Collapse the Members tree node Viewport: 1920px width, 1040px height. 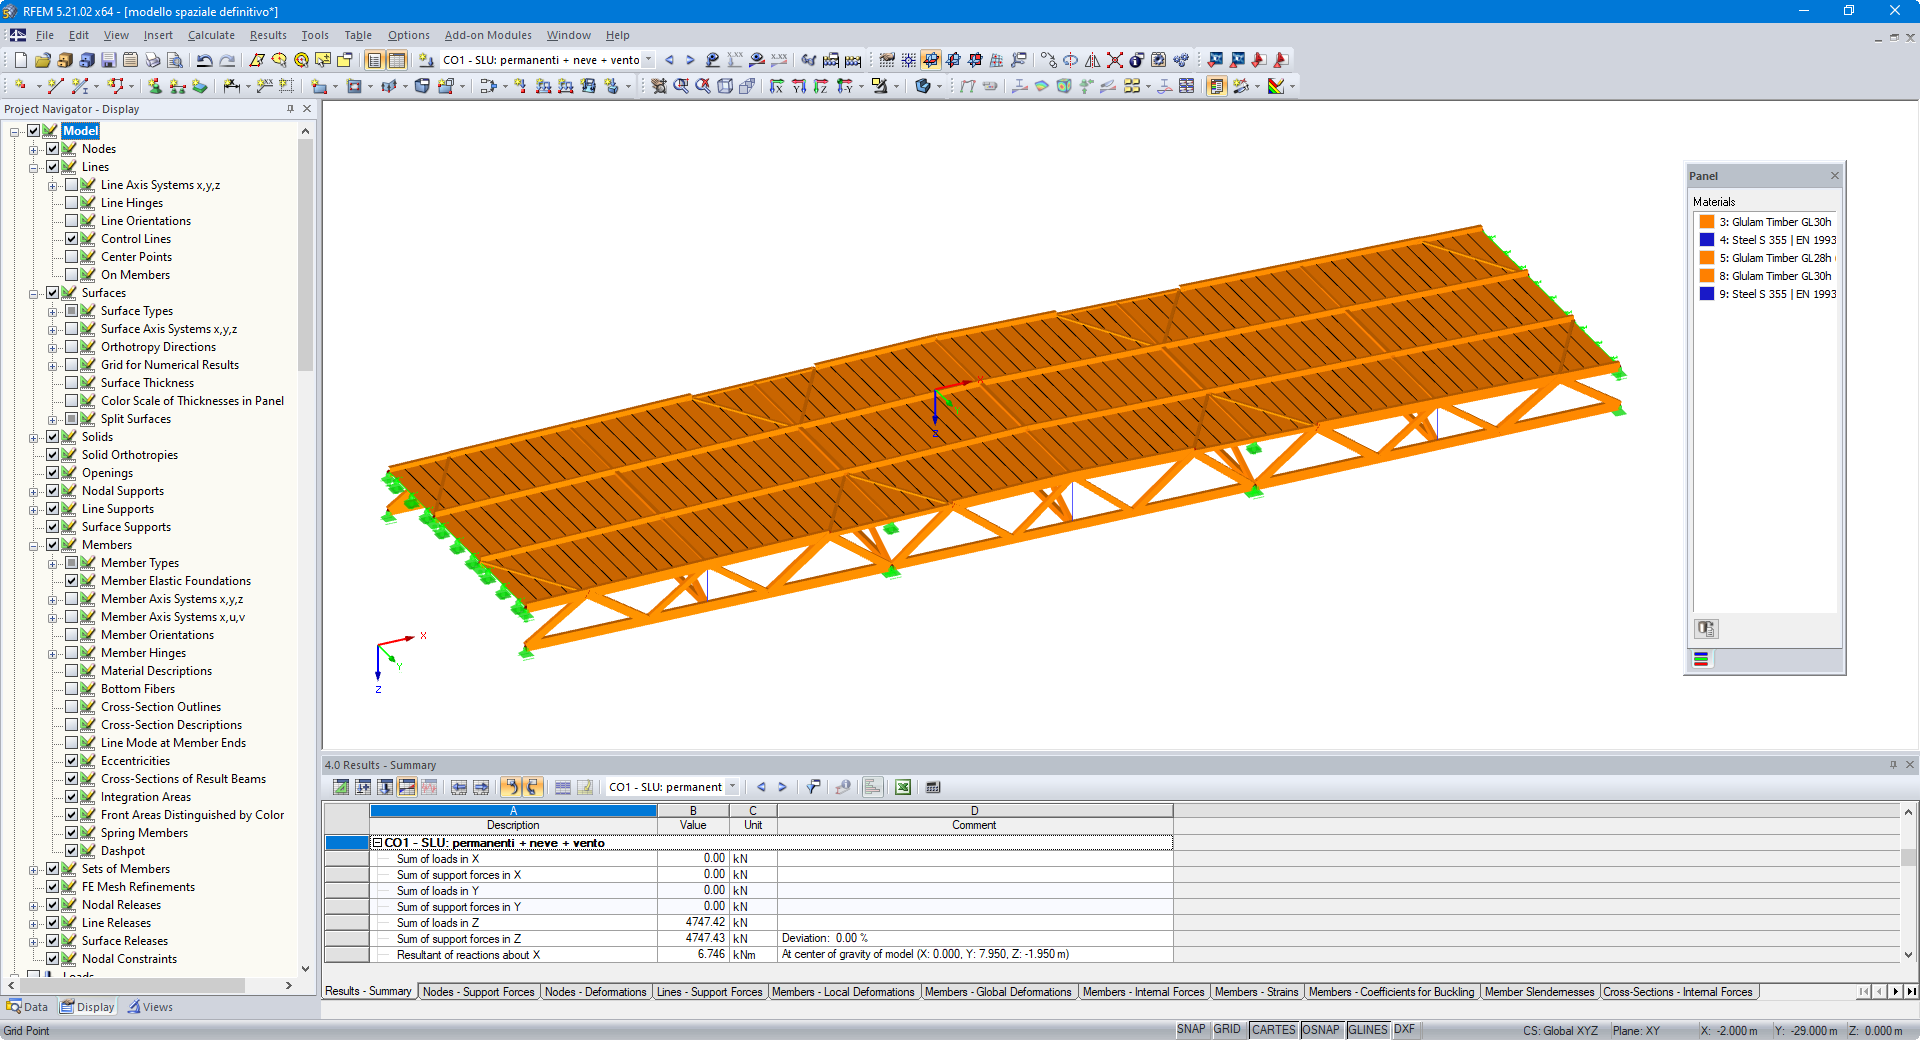point(34,545)
